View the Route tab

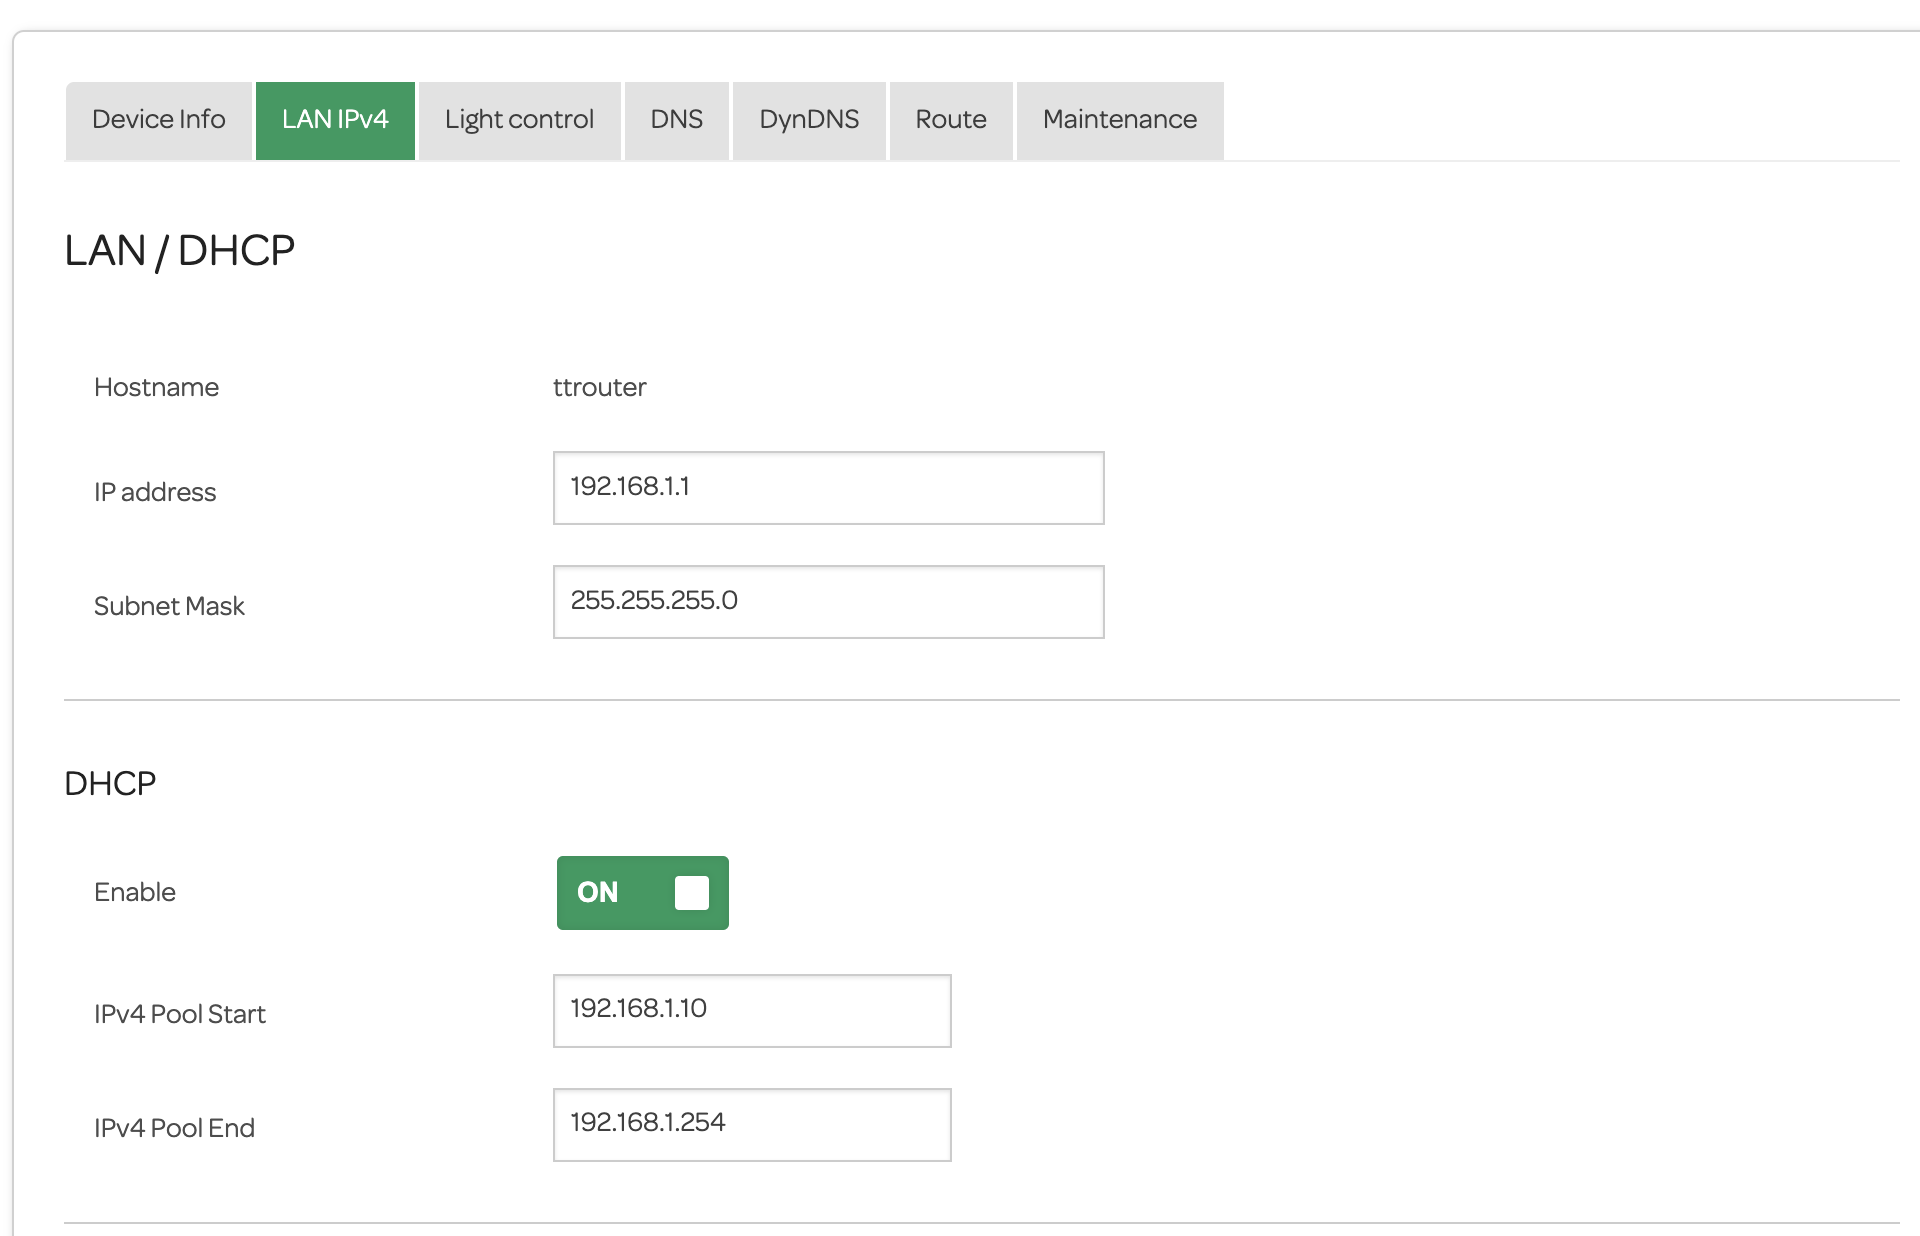[949, 120]
